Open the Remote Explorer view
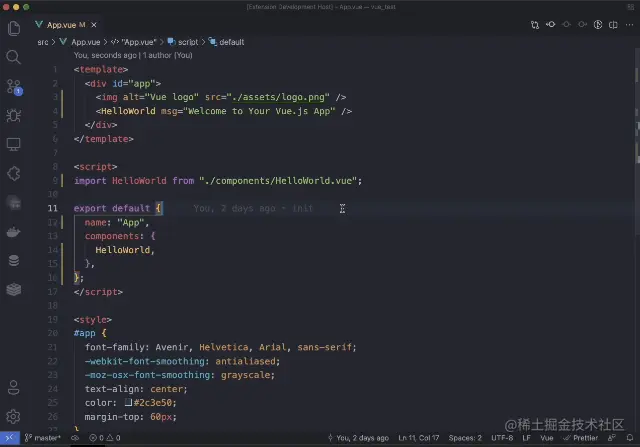Viewport: 640px width, 447px height. click(x=13, y=145)
